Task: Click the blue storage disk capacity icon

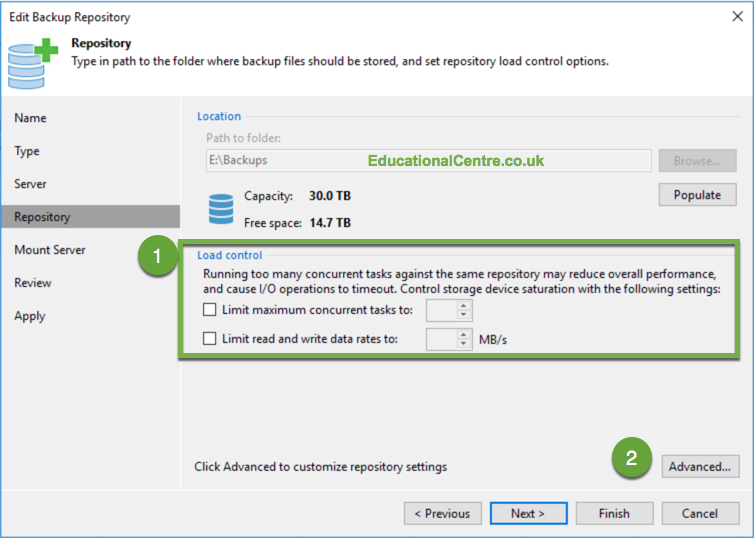Action: [x=221, y=209]
